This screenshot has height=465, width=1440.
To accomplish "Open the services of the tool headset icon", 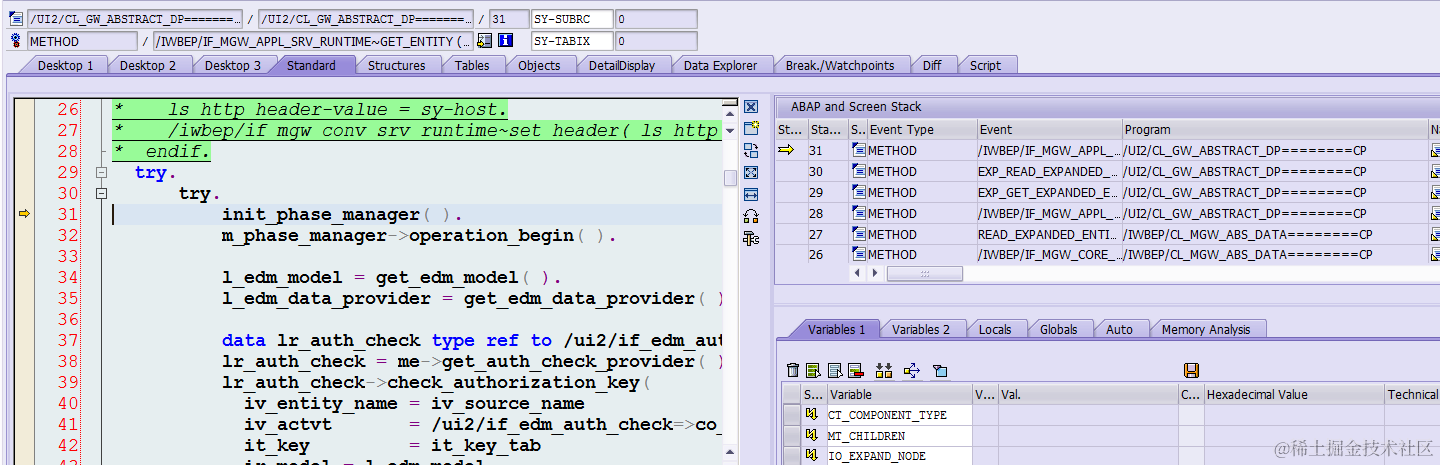I will coord(751,216).
